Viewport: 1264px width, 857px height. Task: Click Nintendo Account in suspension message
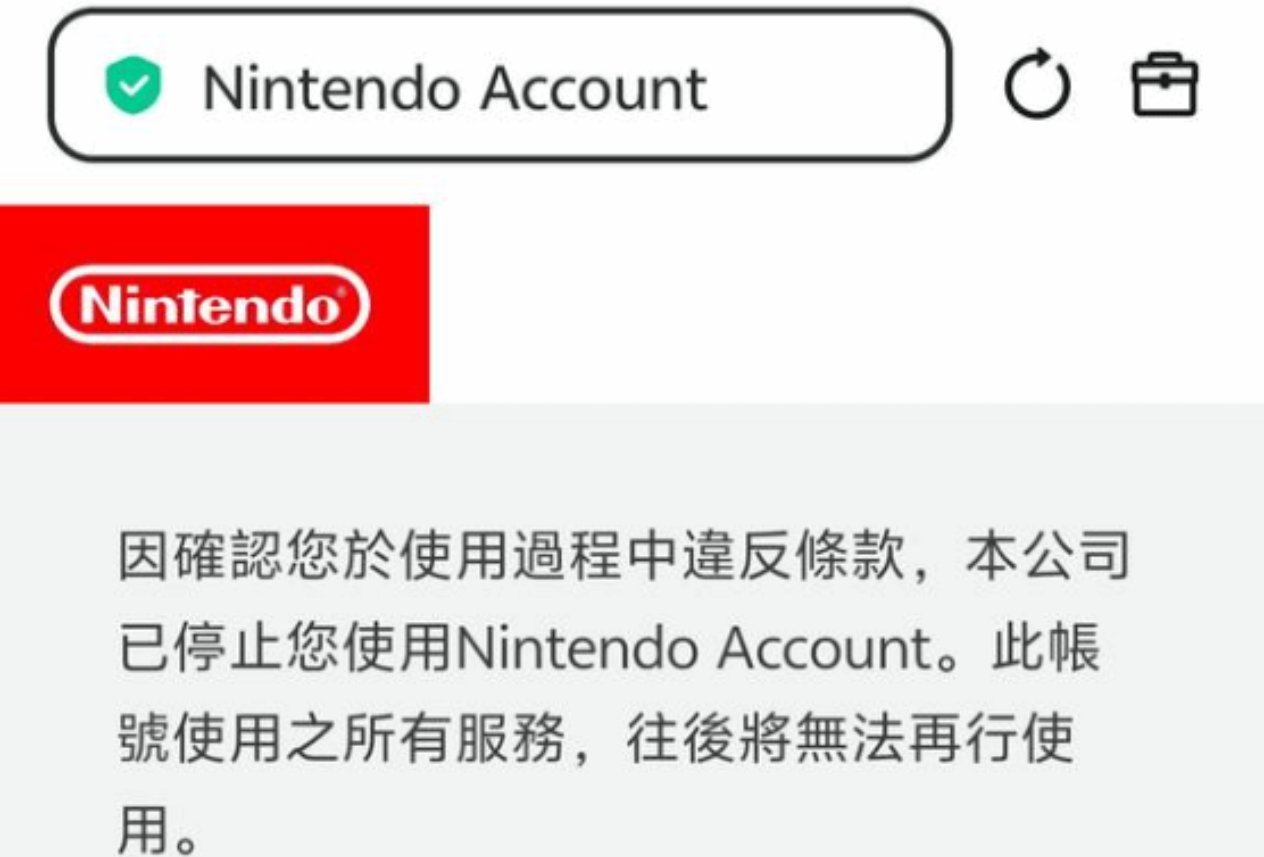click(694, 648)
